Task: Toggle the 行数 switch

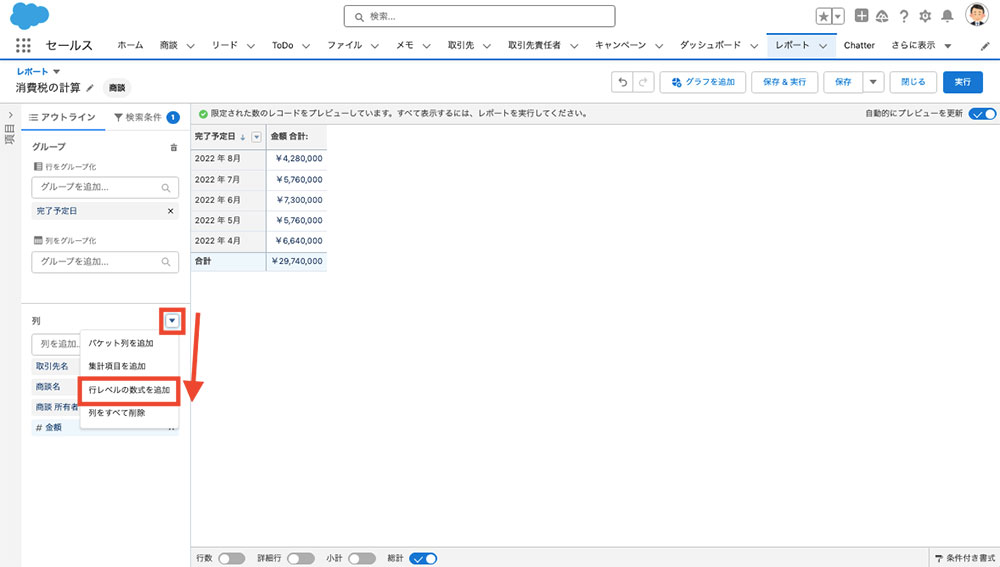Action: coord(232,559)
